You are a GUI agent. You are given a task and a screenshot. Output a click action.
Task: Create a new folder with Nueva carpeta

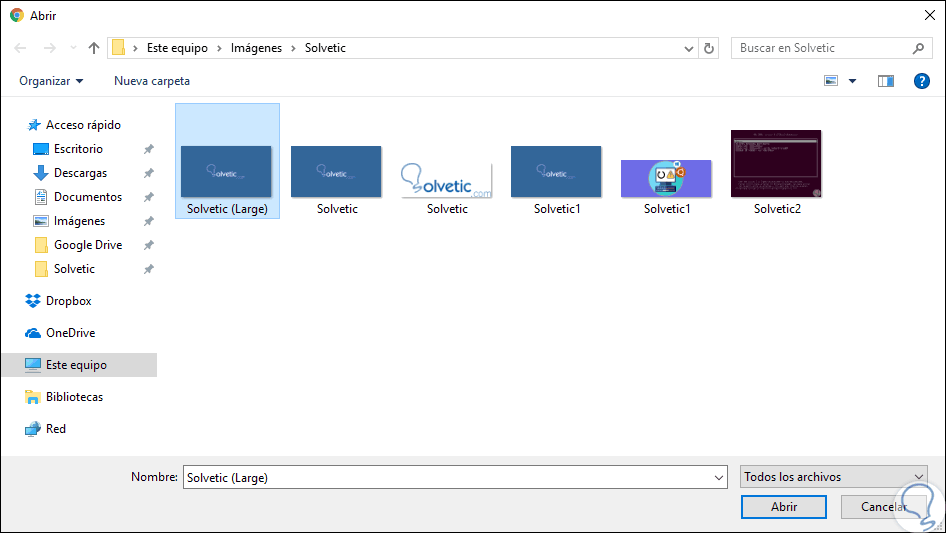(152, 81)
